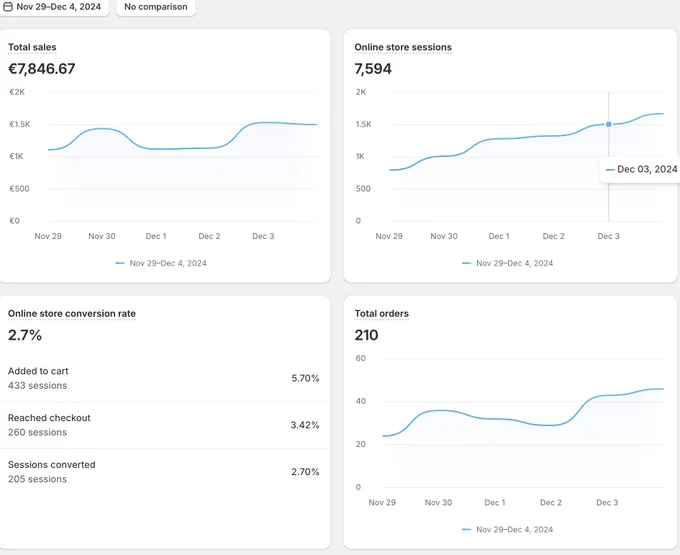Open the No comparison dropdown
The image size is (680, 555).
pyautogui.click(x=156, y=7)
